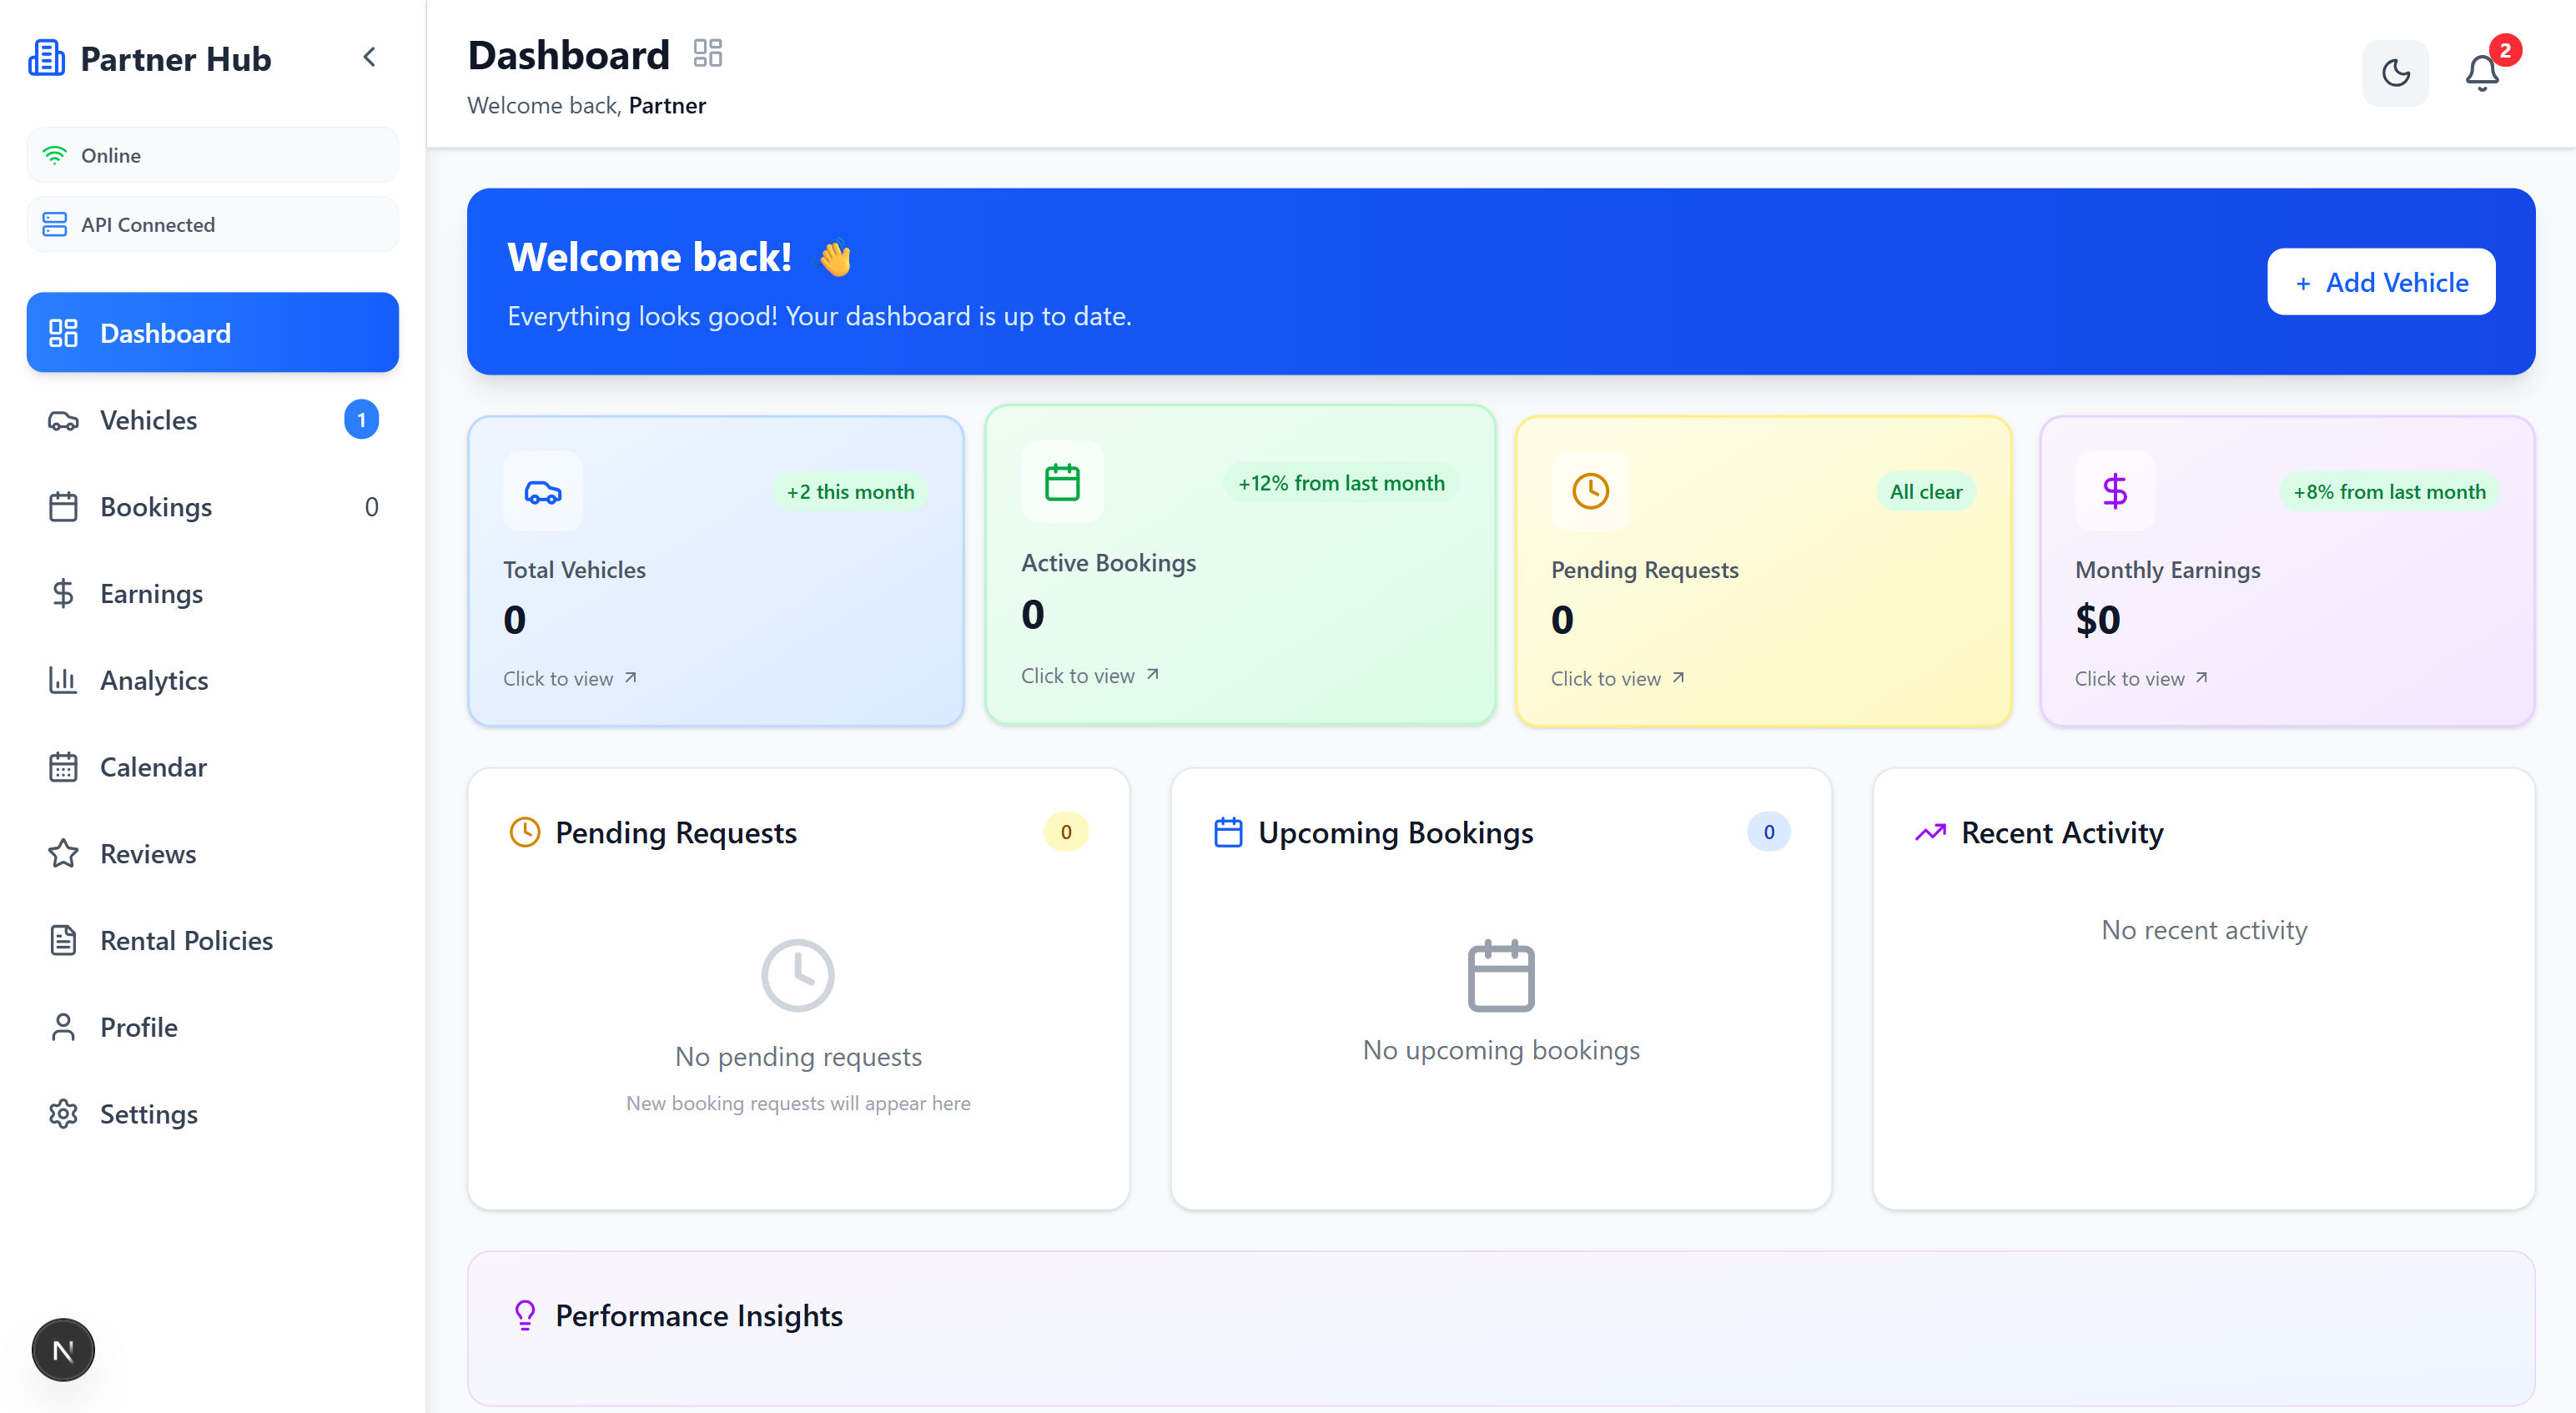Open the Settings menu item
The width and height of the screenshot is (2576, 1413).
coord(148,1113)
